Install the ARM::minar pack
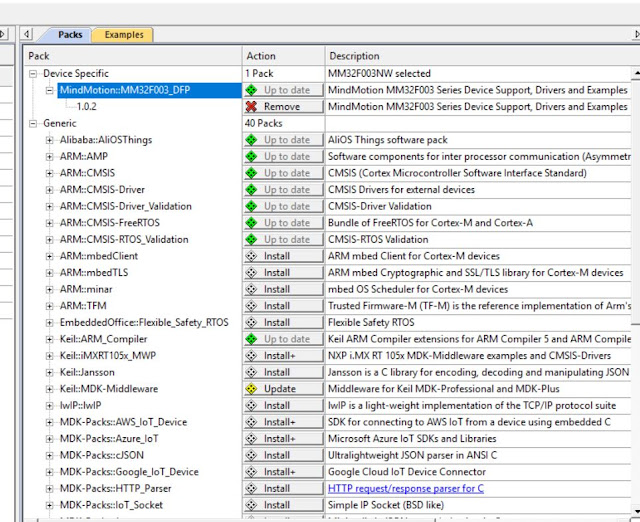This screenshot has width=640, height=522. (x=283, y=289)
